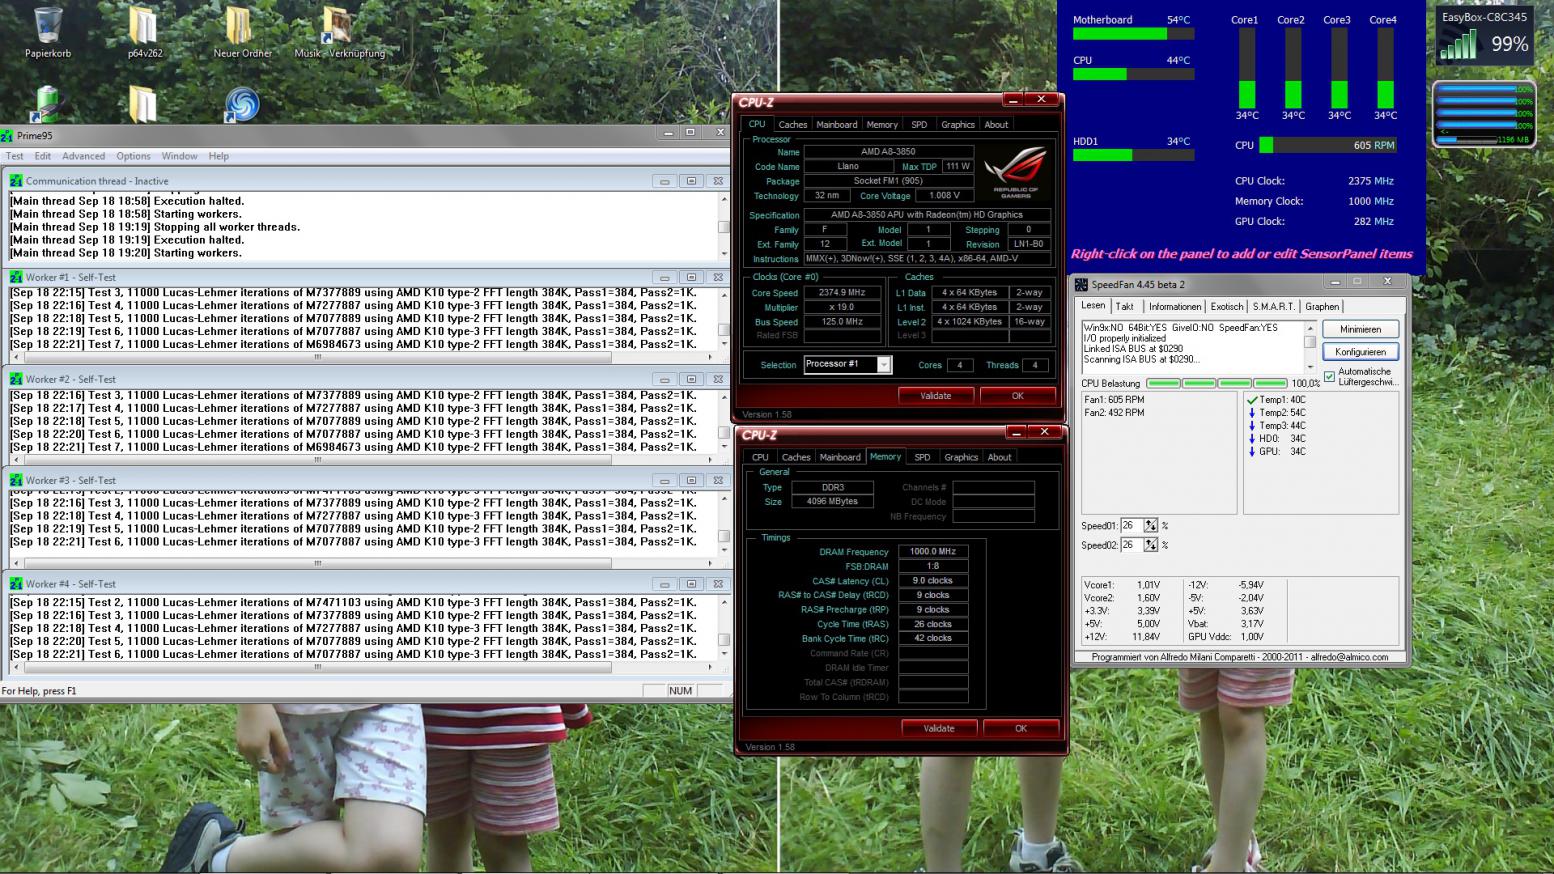
Task: Switch to Mainboard tab in upper CPU-Z window
Action: [837, 125]
